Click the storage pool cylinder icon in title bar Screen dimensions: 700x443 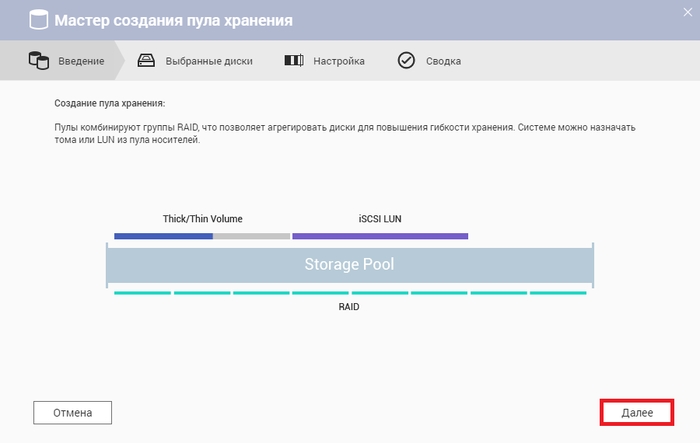point(38,20)
